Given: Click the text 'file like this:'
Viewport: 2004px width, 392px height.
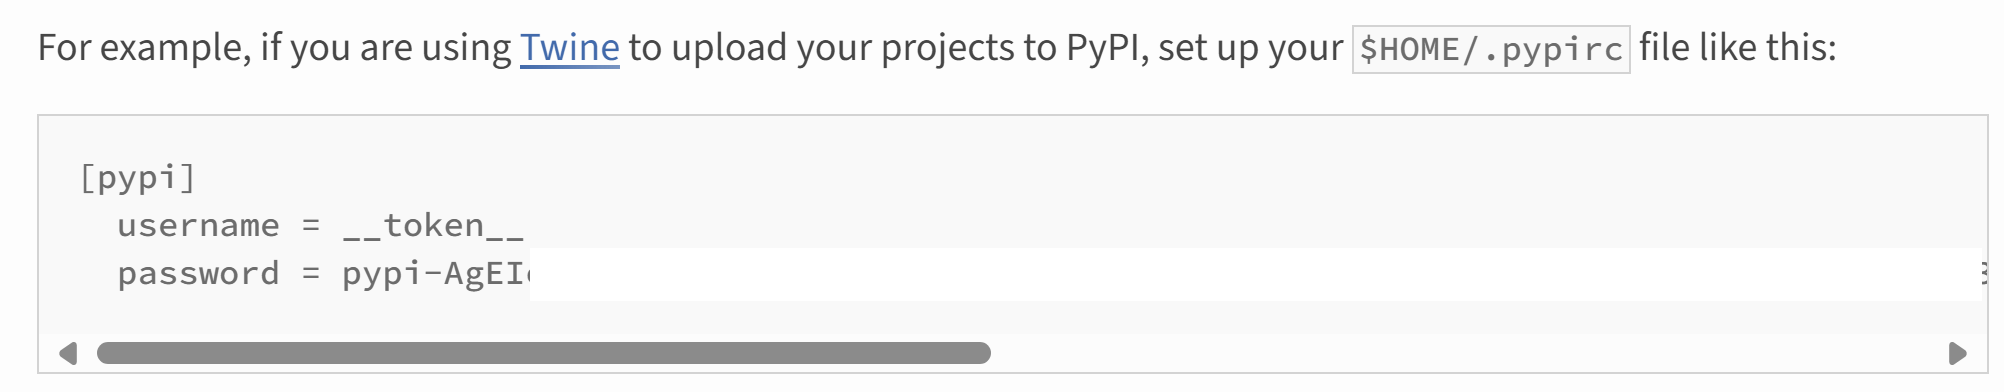Looking at the screenshot, I should tap(1738, 47).
